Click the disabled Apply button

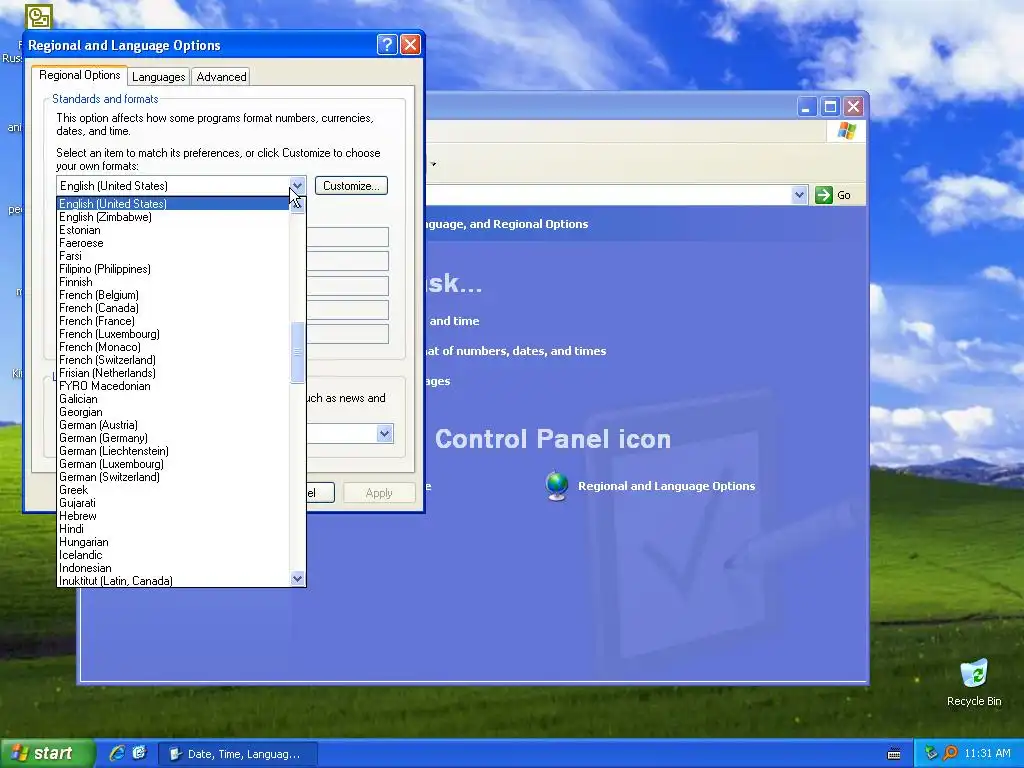coord(379,493)
